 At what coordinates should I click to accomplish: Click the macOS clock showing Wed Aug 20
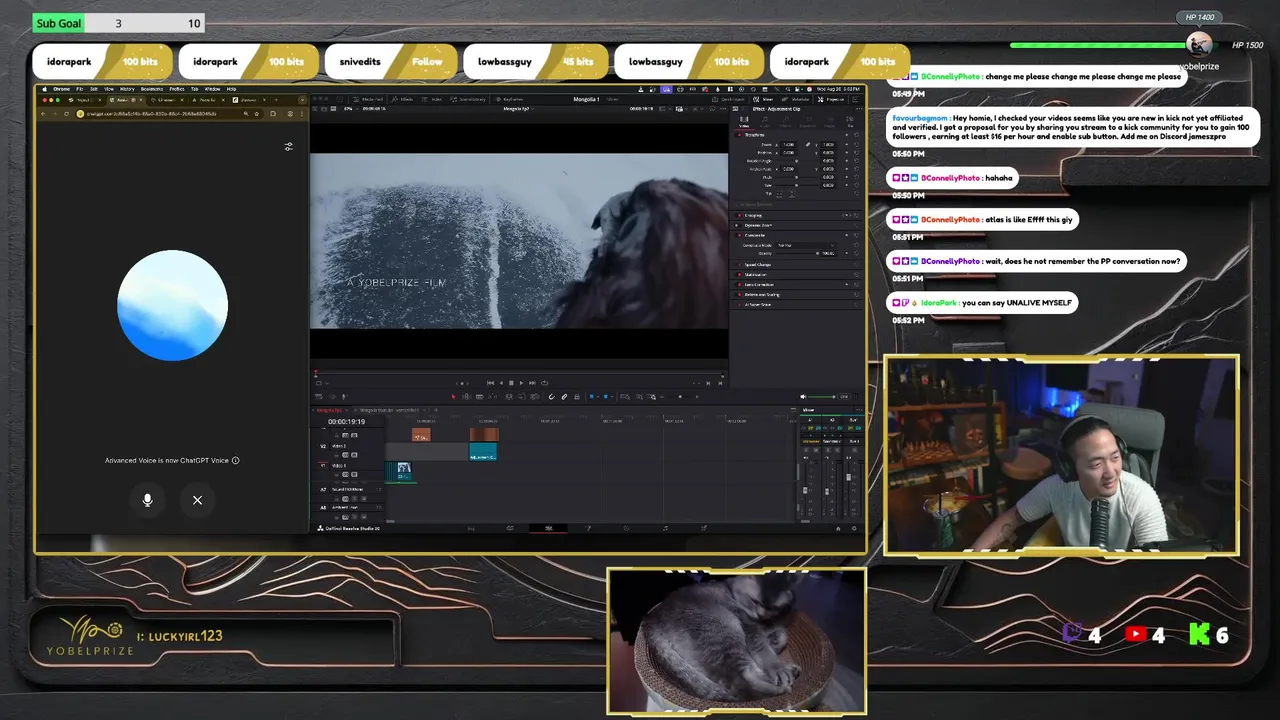coord(838,89)
